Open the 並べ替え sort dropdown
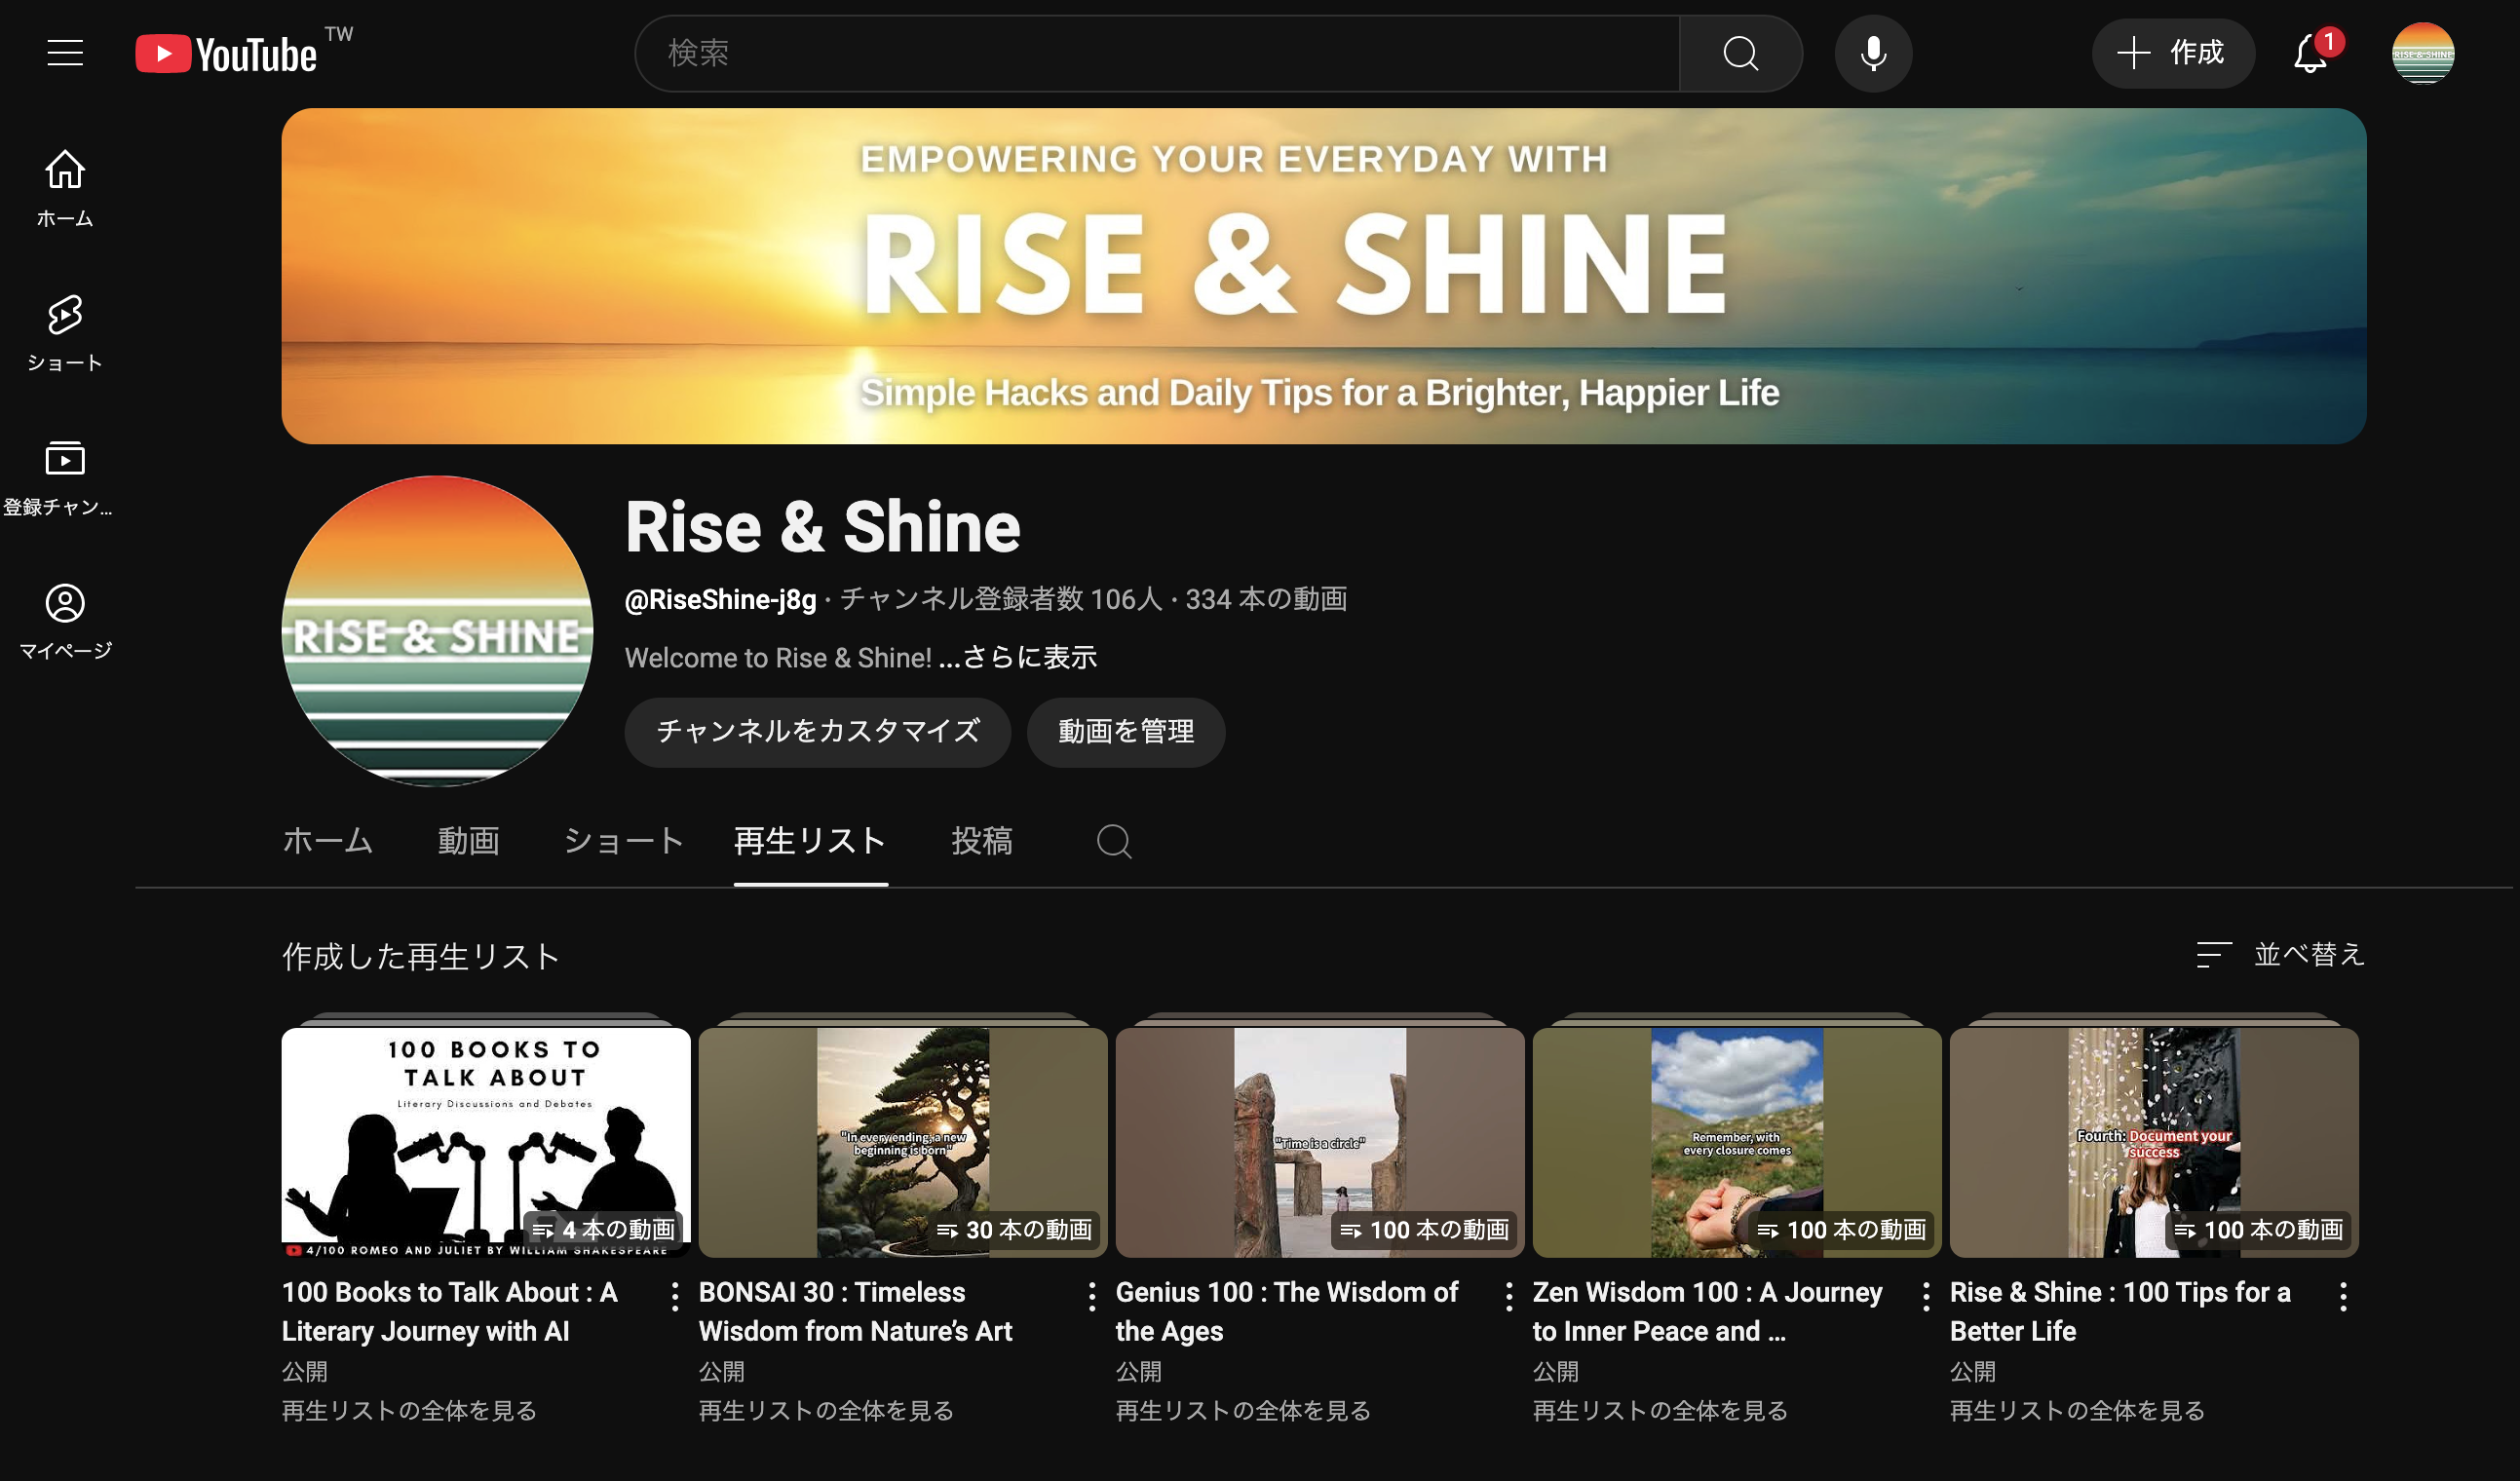Screen dimensions: 2520x1481 point(2280,955)
